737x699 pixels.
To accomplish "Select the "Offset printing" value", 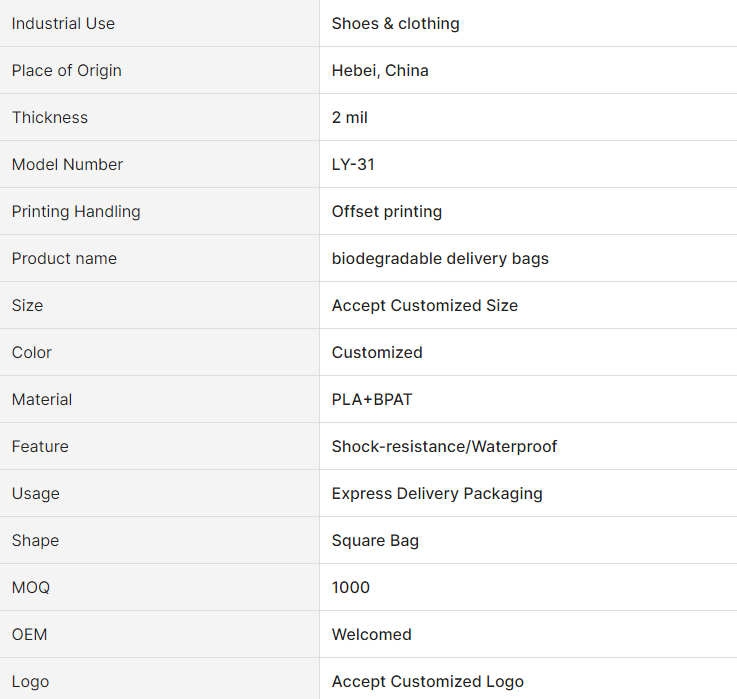I will coord(386,211).
